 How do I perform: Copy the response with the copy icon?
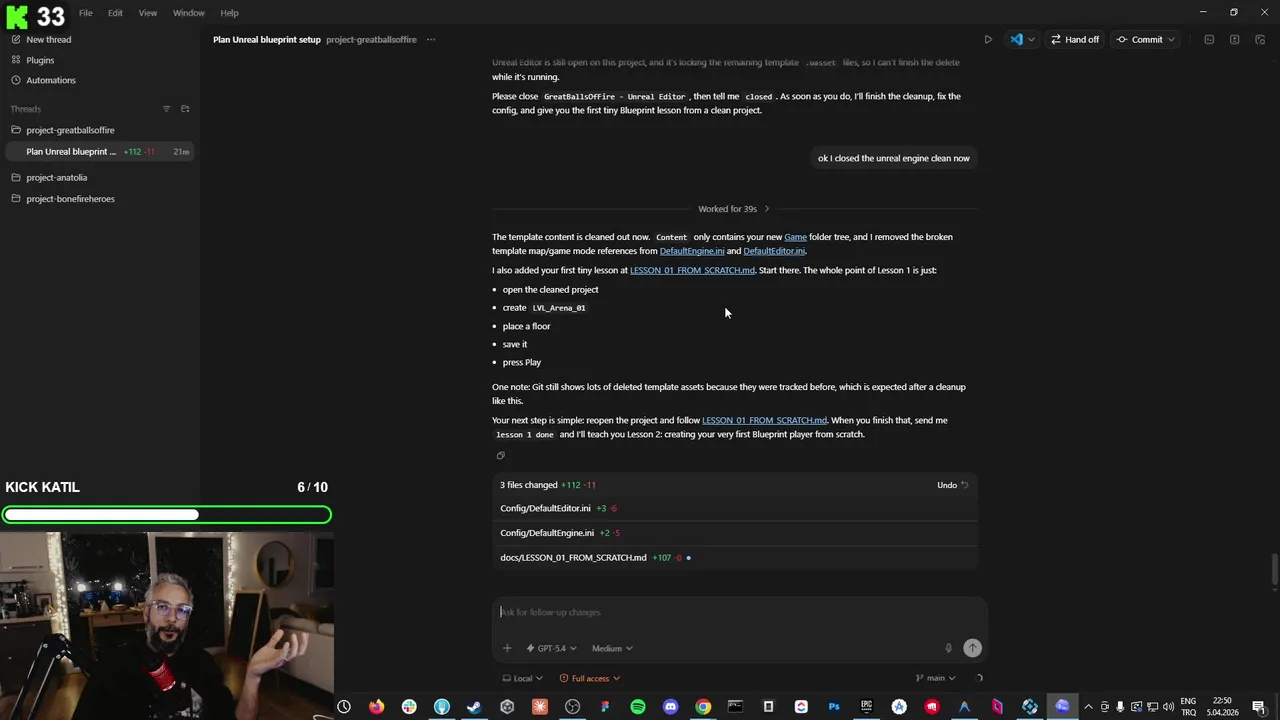[501, 456]
